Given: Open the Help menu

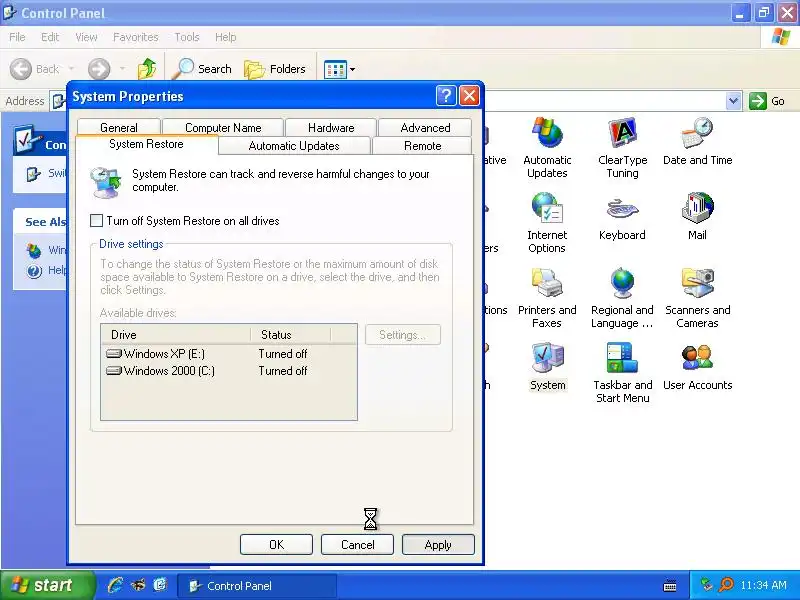Looking at the screenshot, I should [225, 37].
